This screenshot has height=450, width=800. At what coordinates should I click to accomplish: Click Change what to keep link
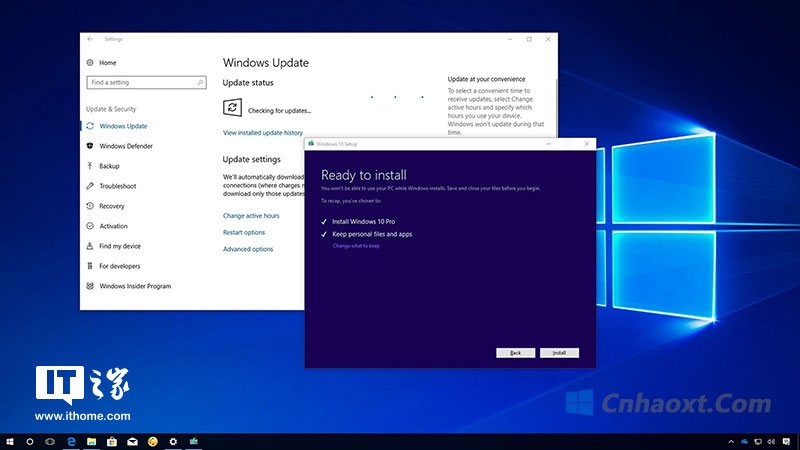356,246
